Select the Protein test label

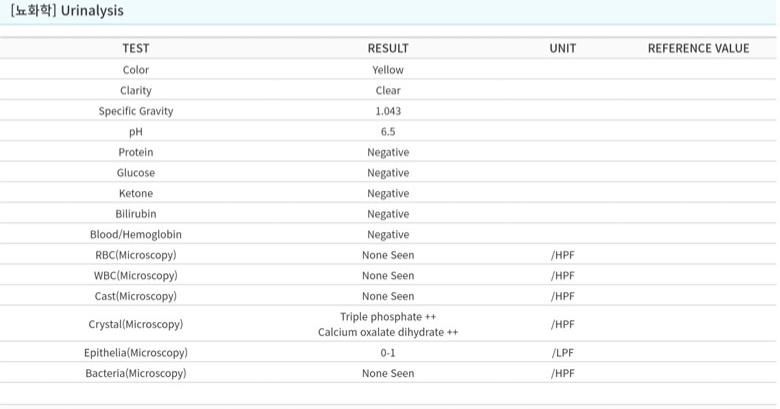136,152
